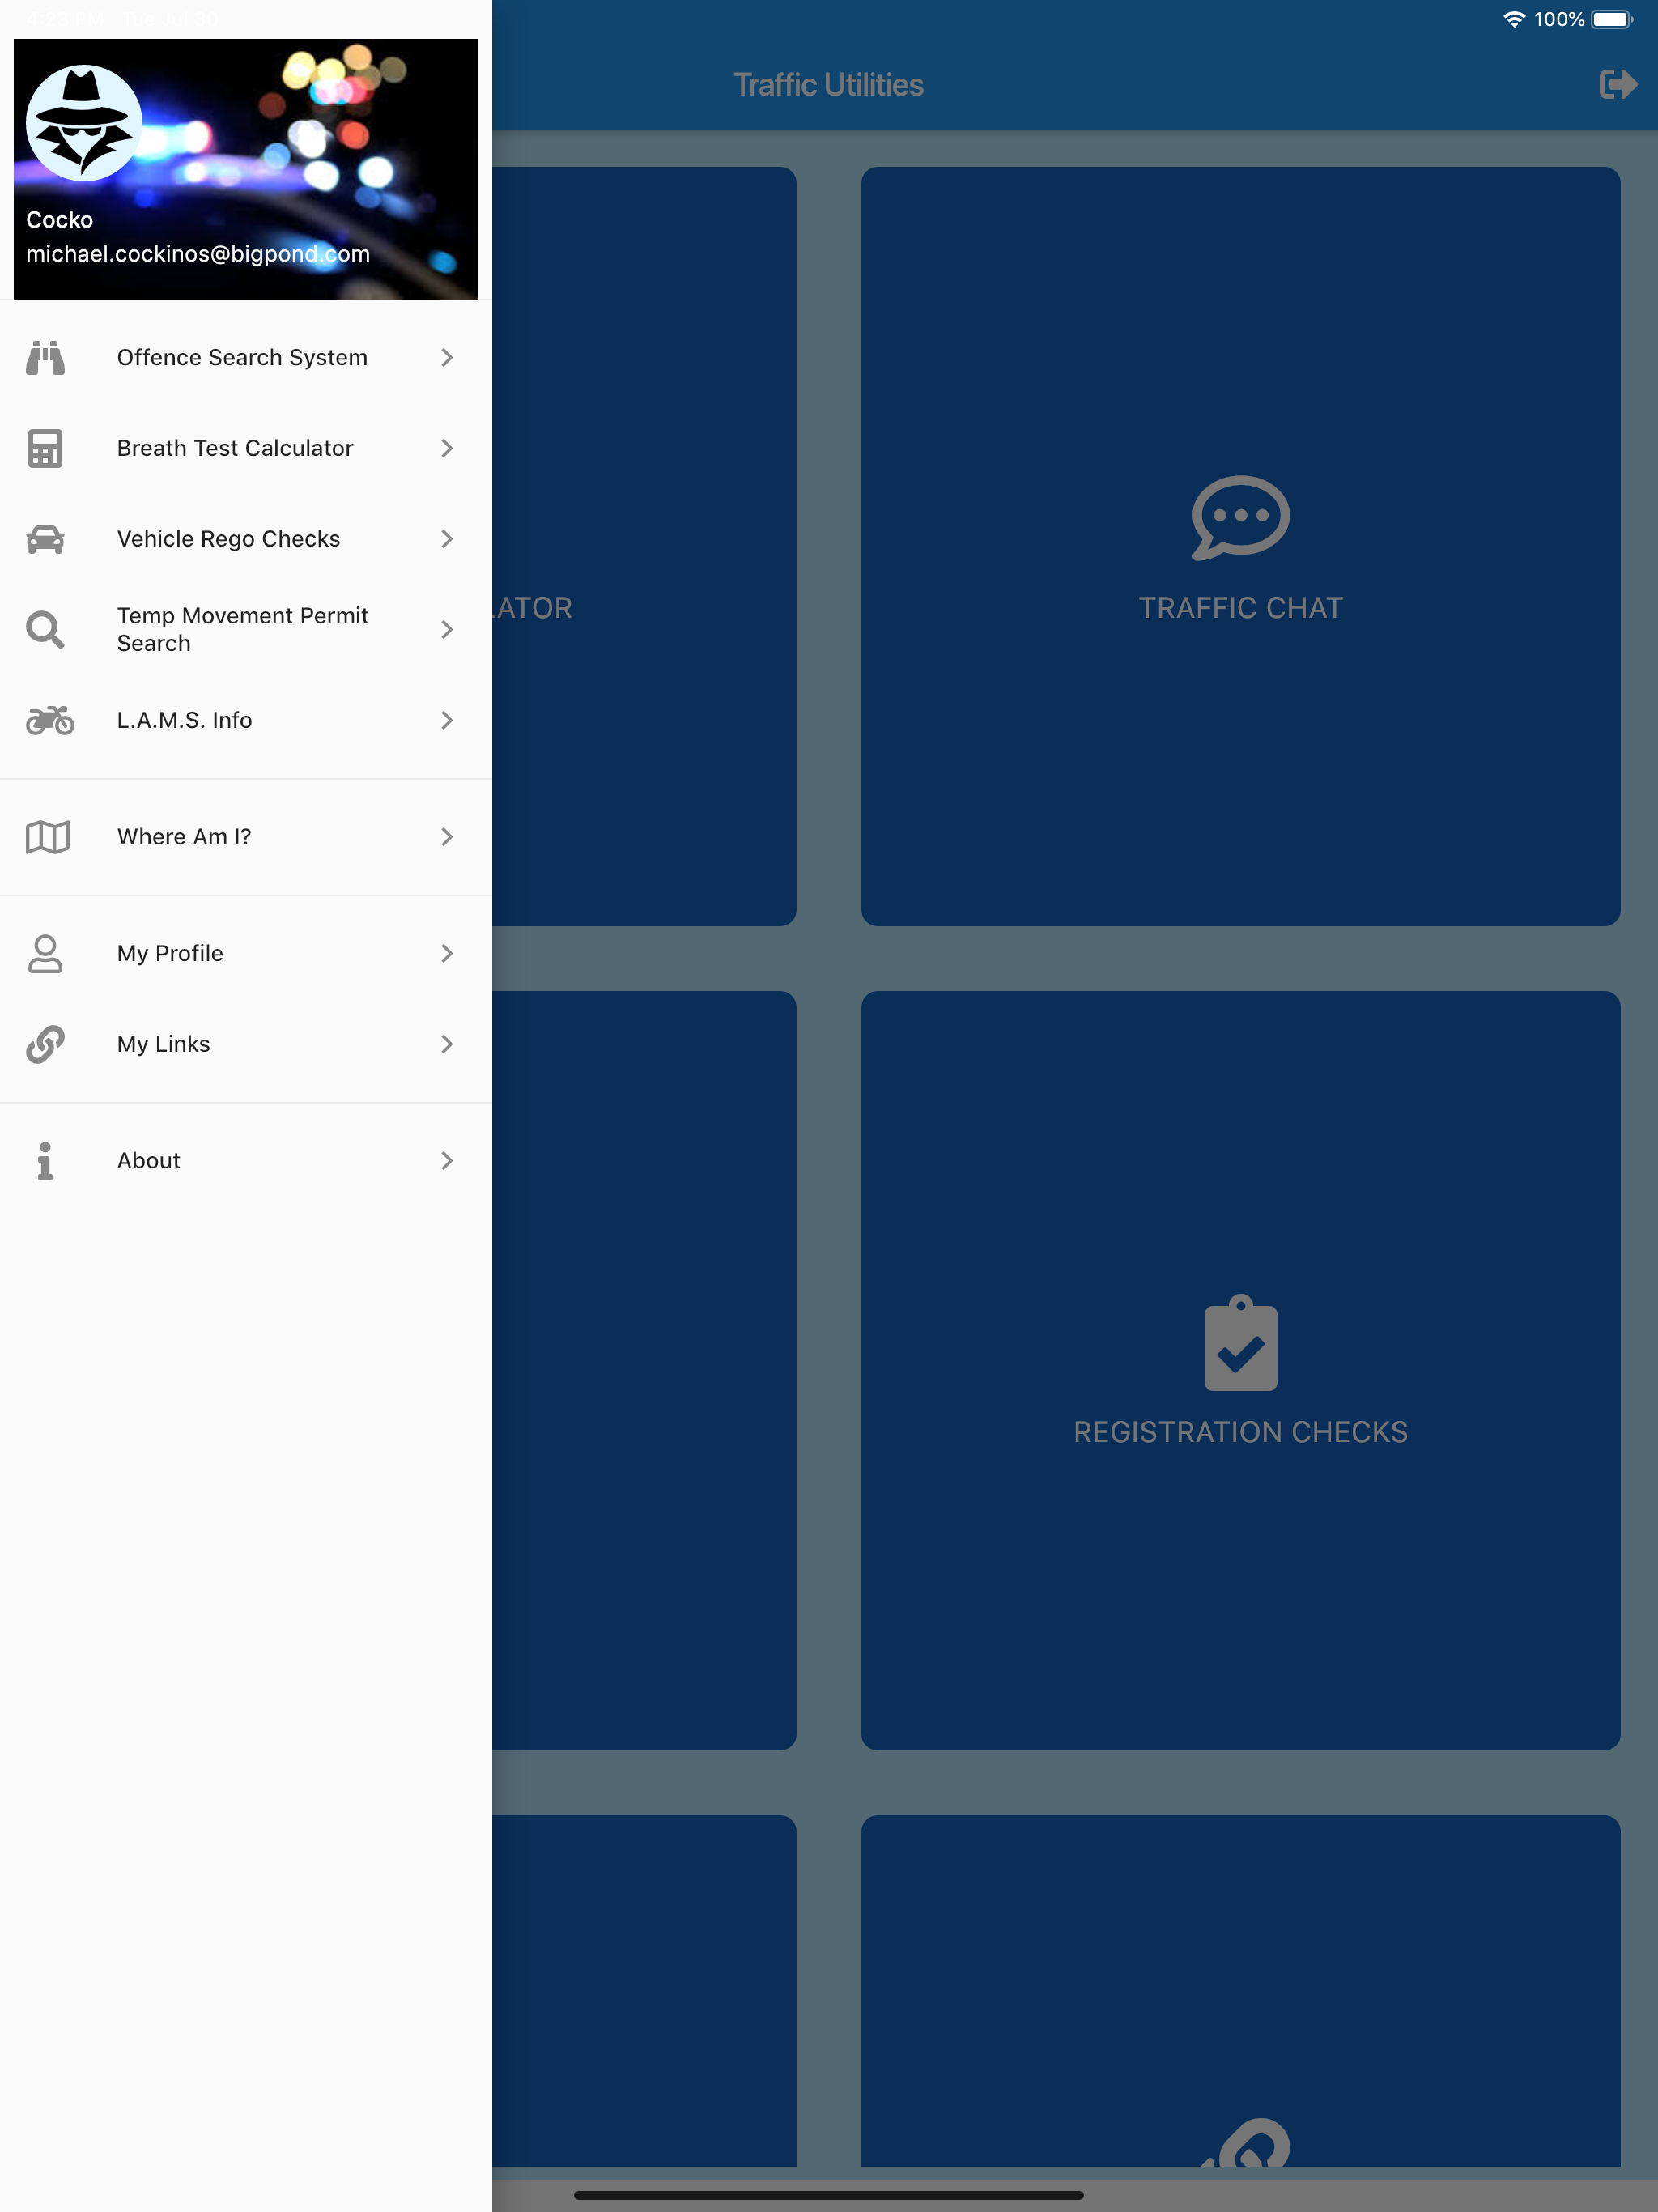The width and height of the screenshot is (1658, 2212).
Task: Tap the chevron next to About
Action: coord(447,1161)
